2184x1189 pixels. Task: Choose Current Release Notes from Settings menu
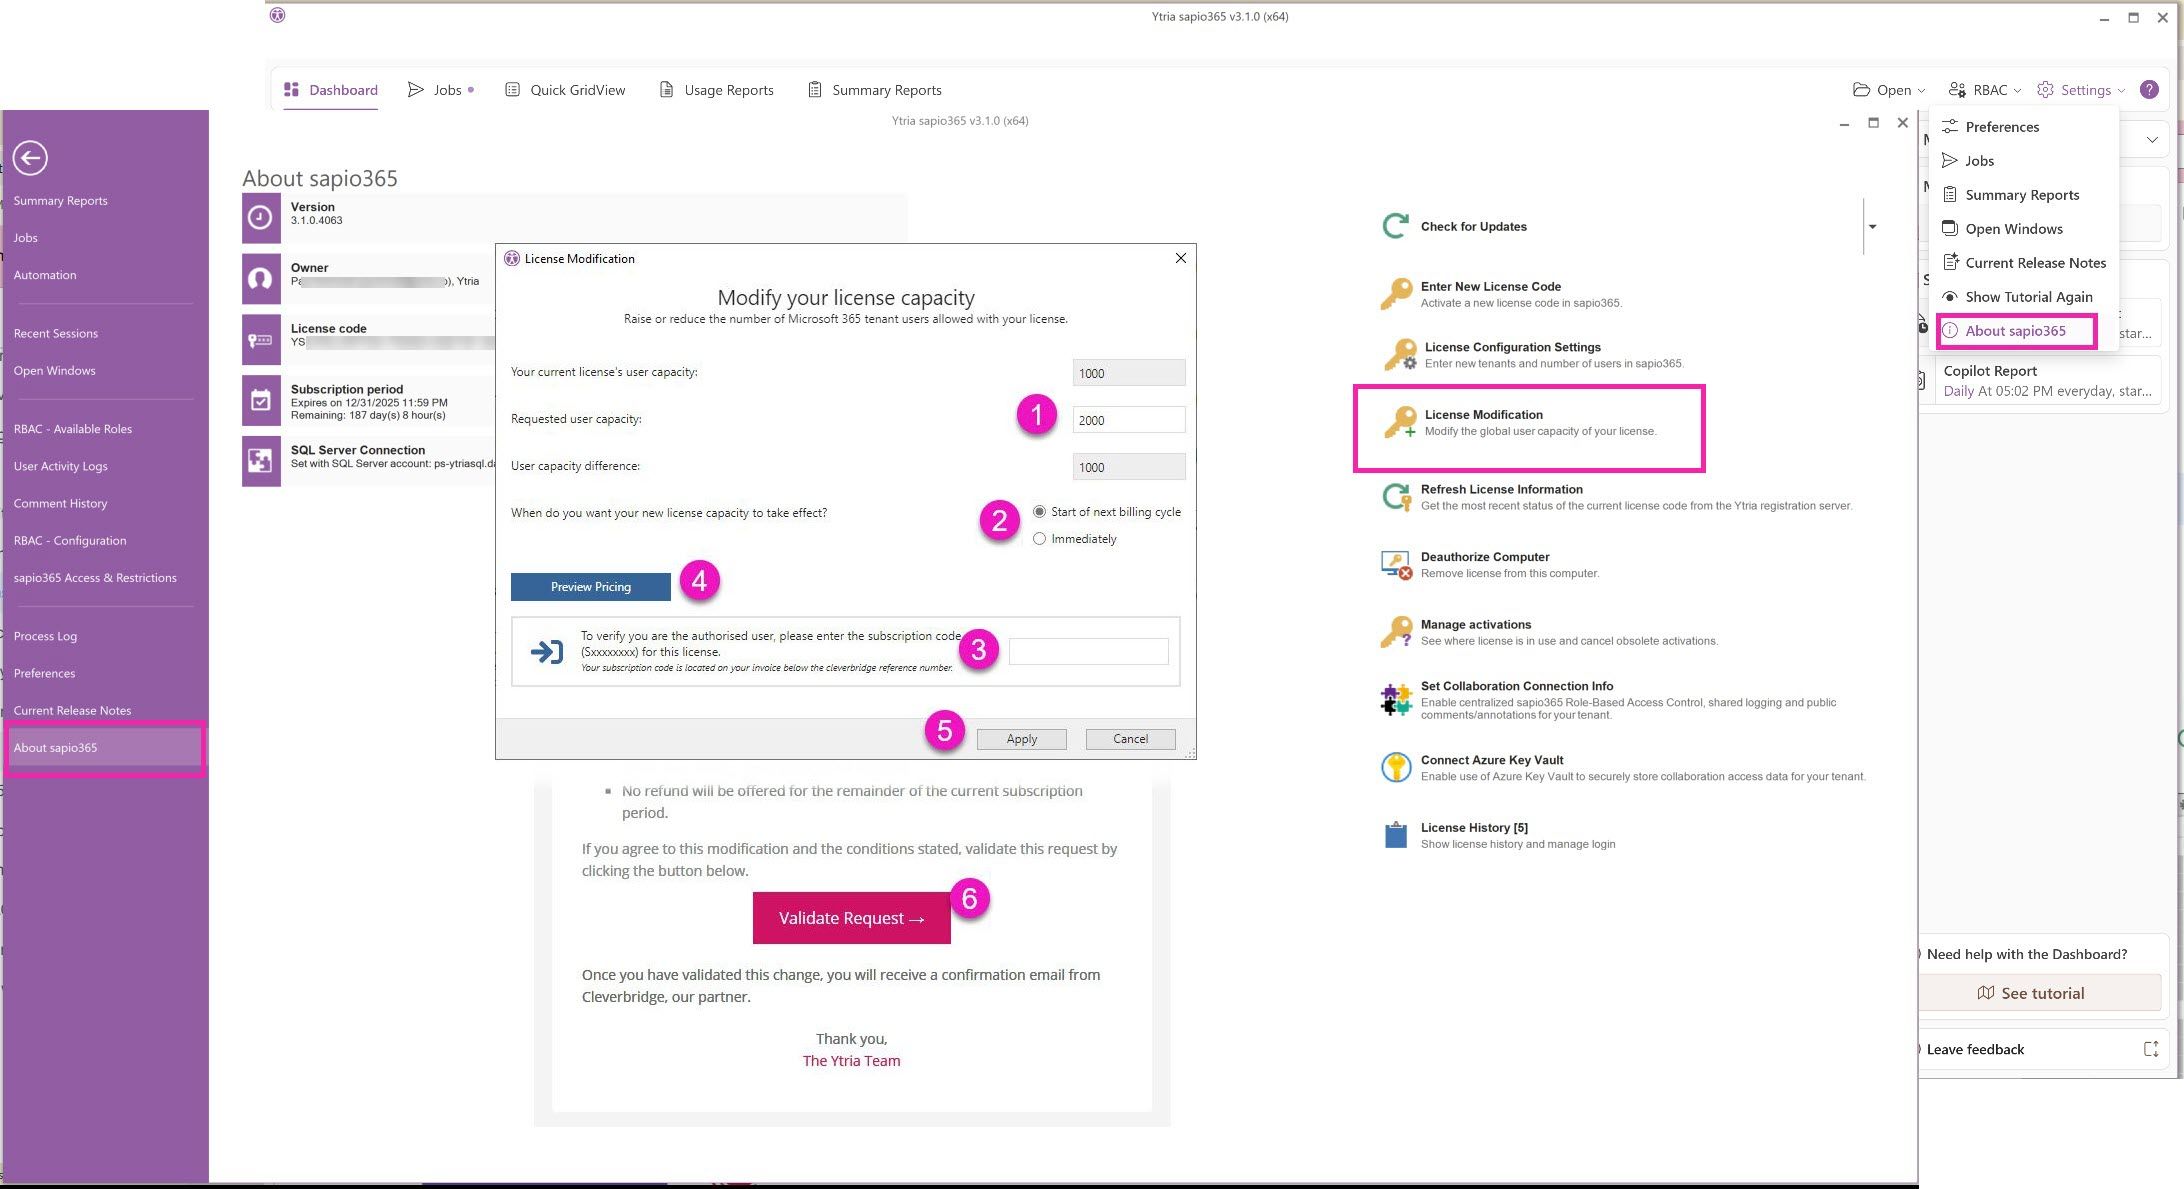tap(2034, 263)
